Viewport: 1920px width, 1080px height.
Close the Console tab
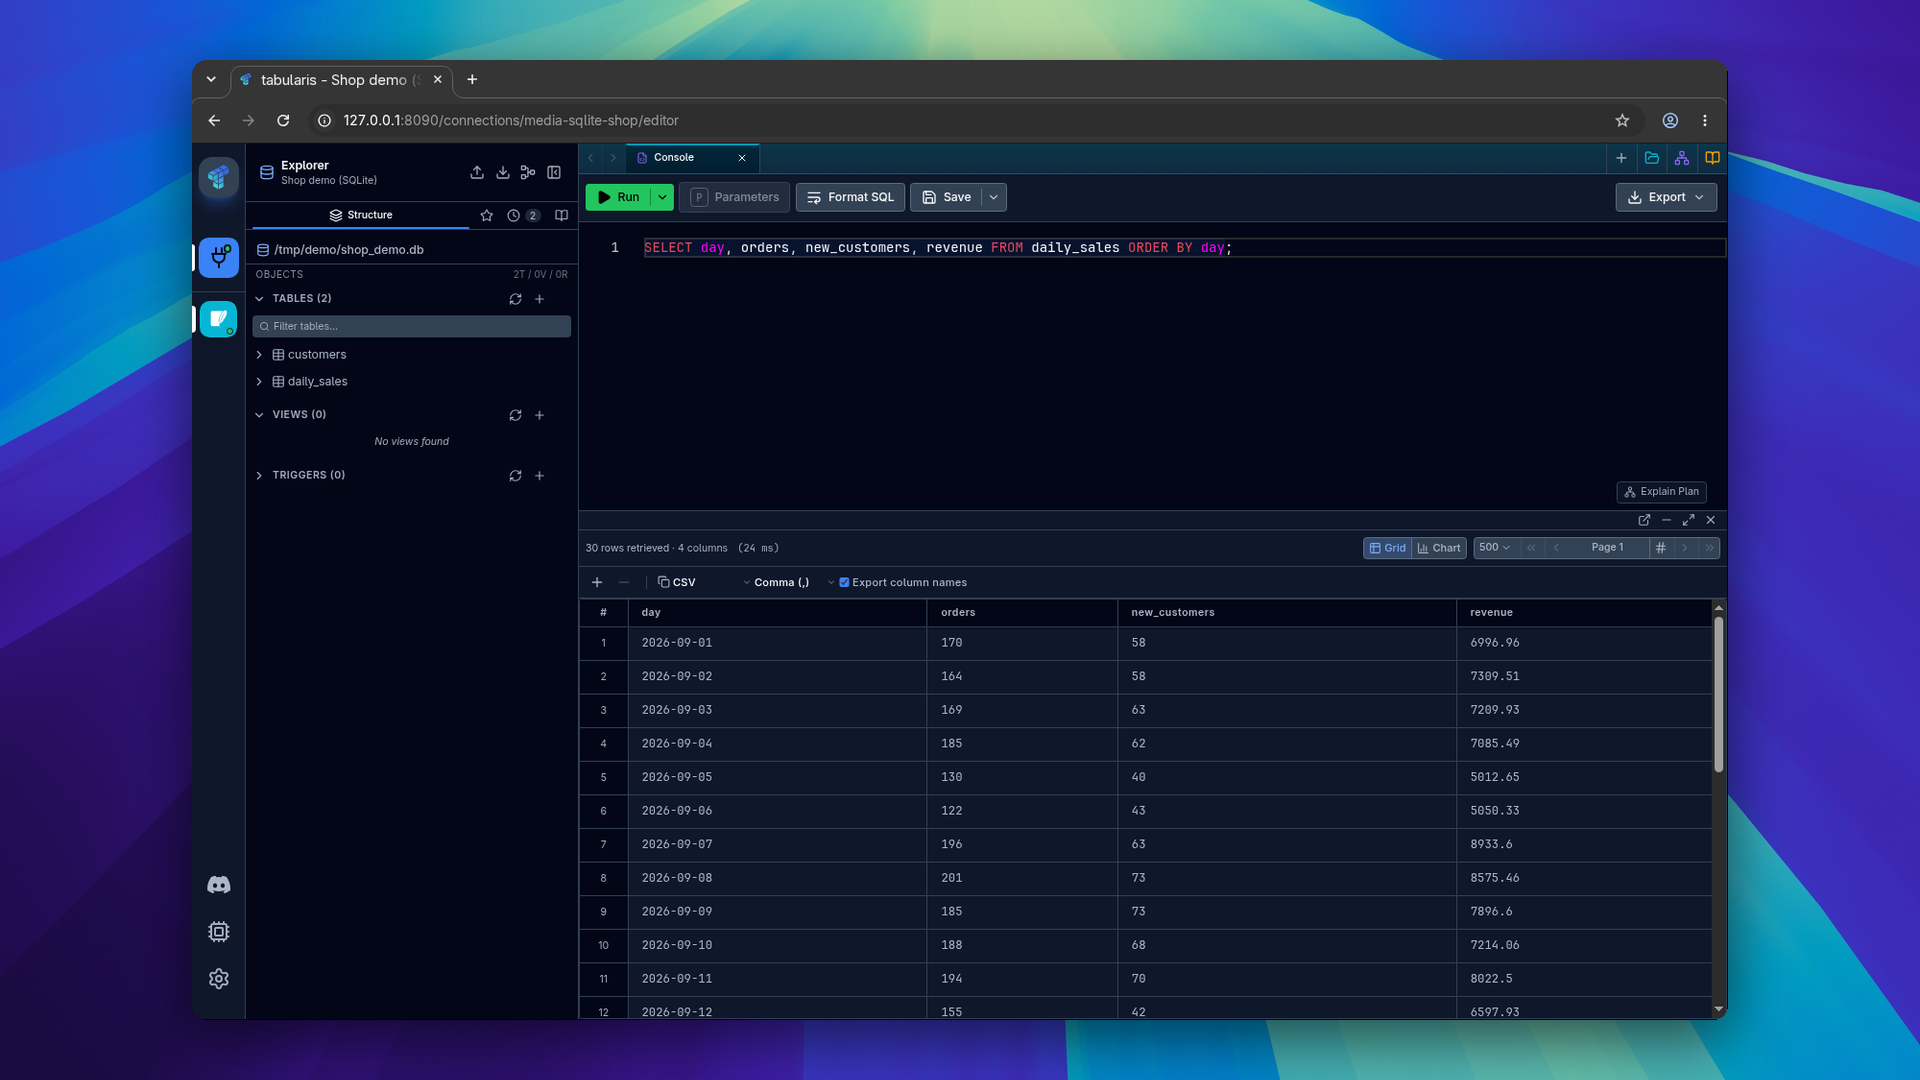[742, 158]
